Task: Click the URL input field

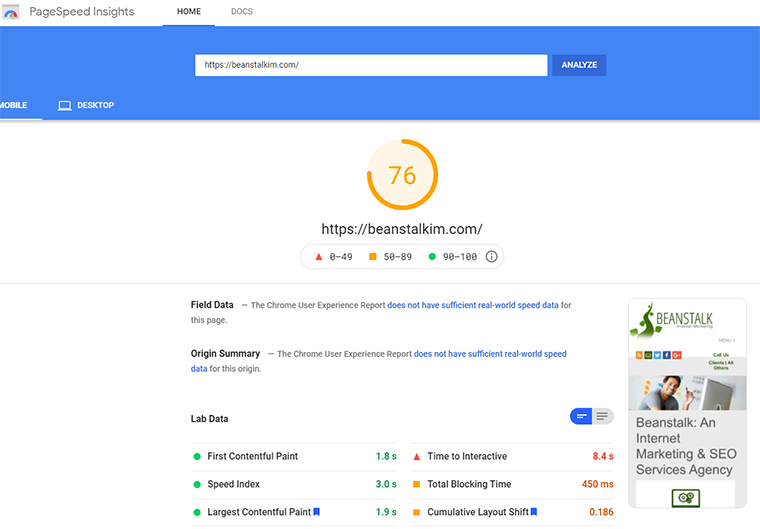Action: pyautogui.click(x=371, y=65)
